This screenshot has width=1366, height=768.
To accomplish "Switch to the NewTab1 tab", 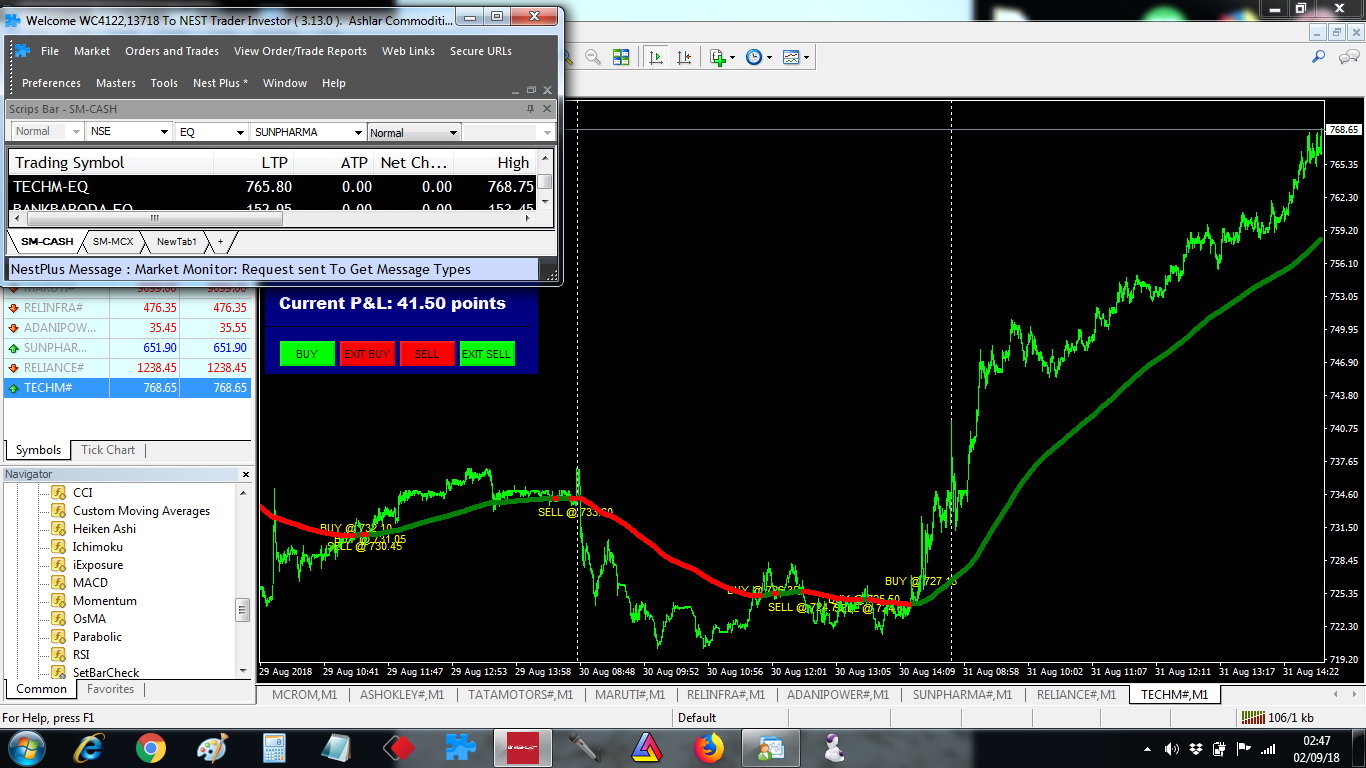I will click(177, 241).
